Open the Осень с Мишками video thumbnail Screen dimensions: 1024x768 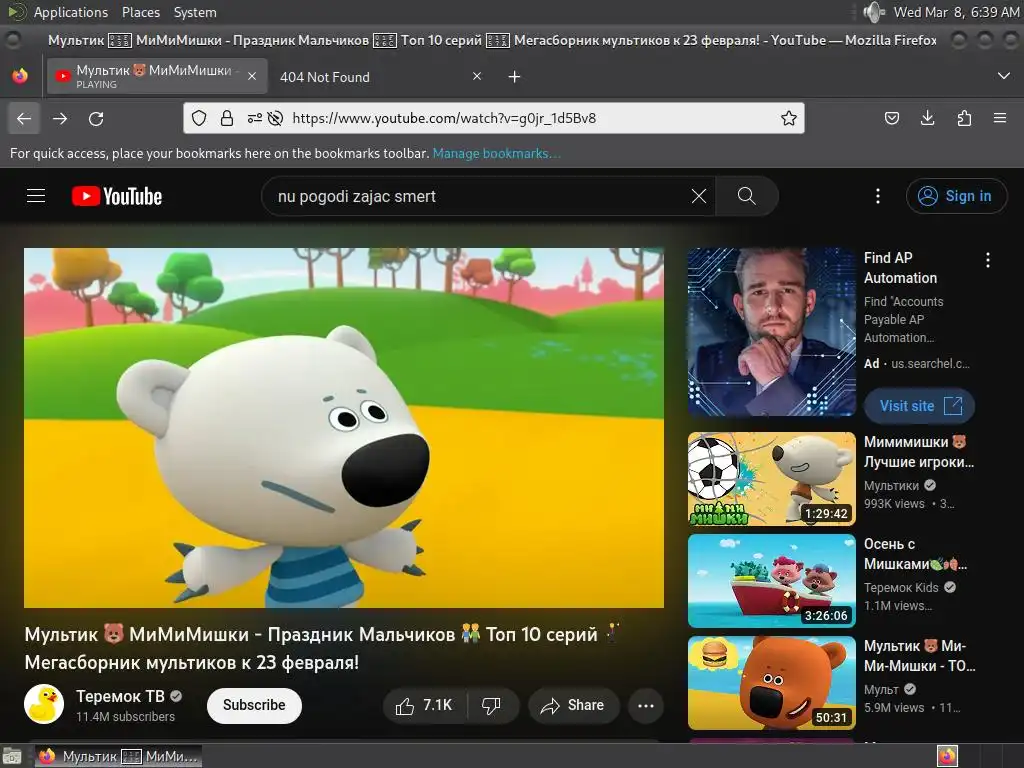click(x=771, y=581)
